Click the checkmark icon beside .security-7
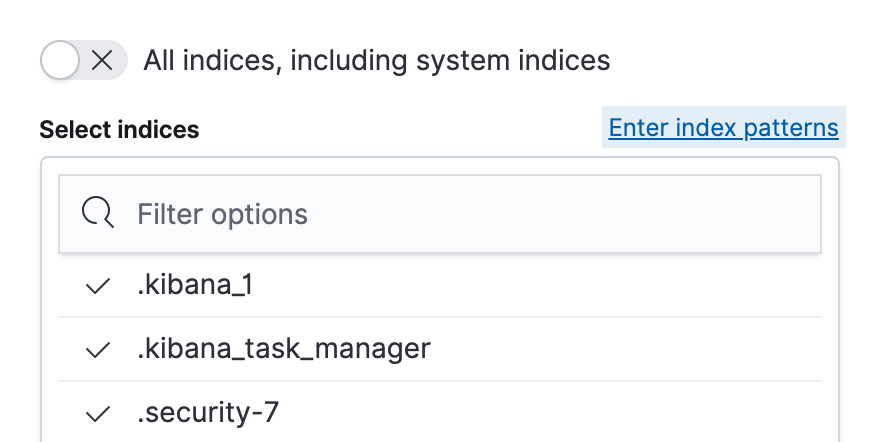 [x=98, y=412]
